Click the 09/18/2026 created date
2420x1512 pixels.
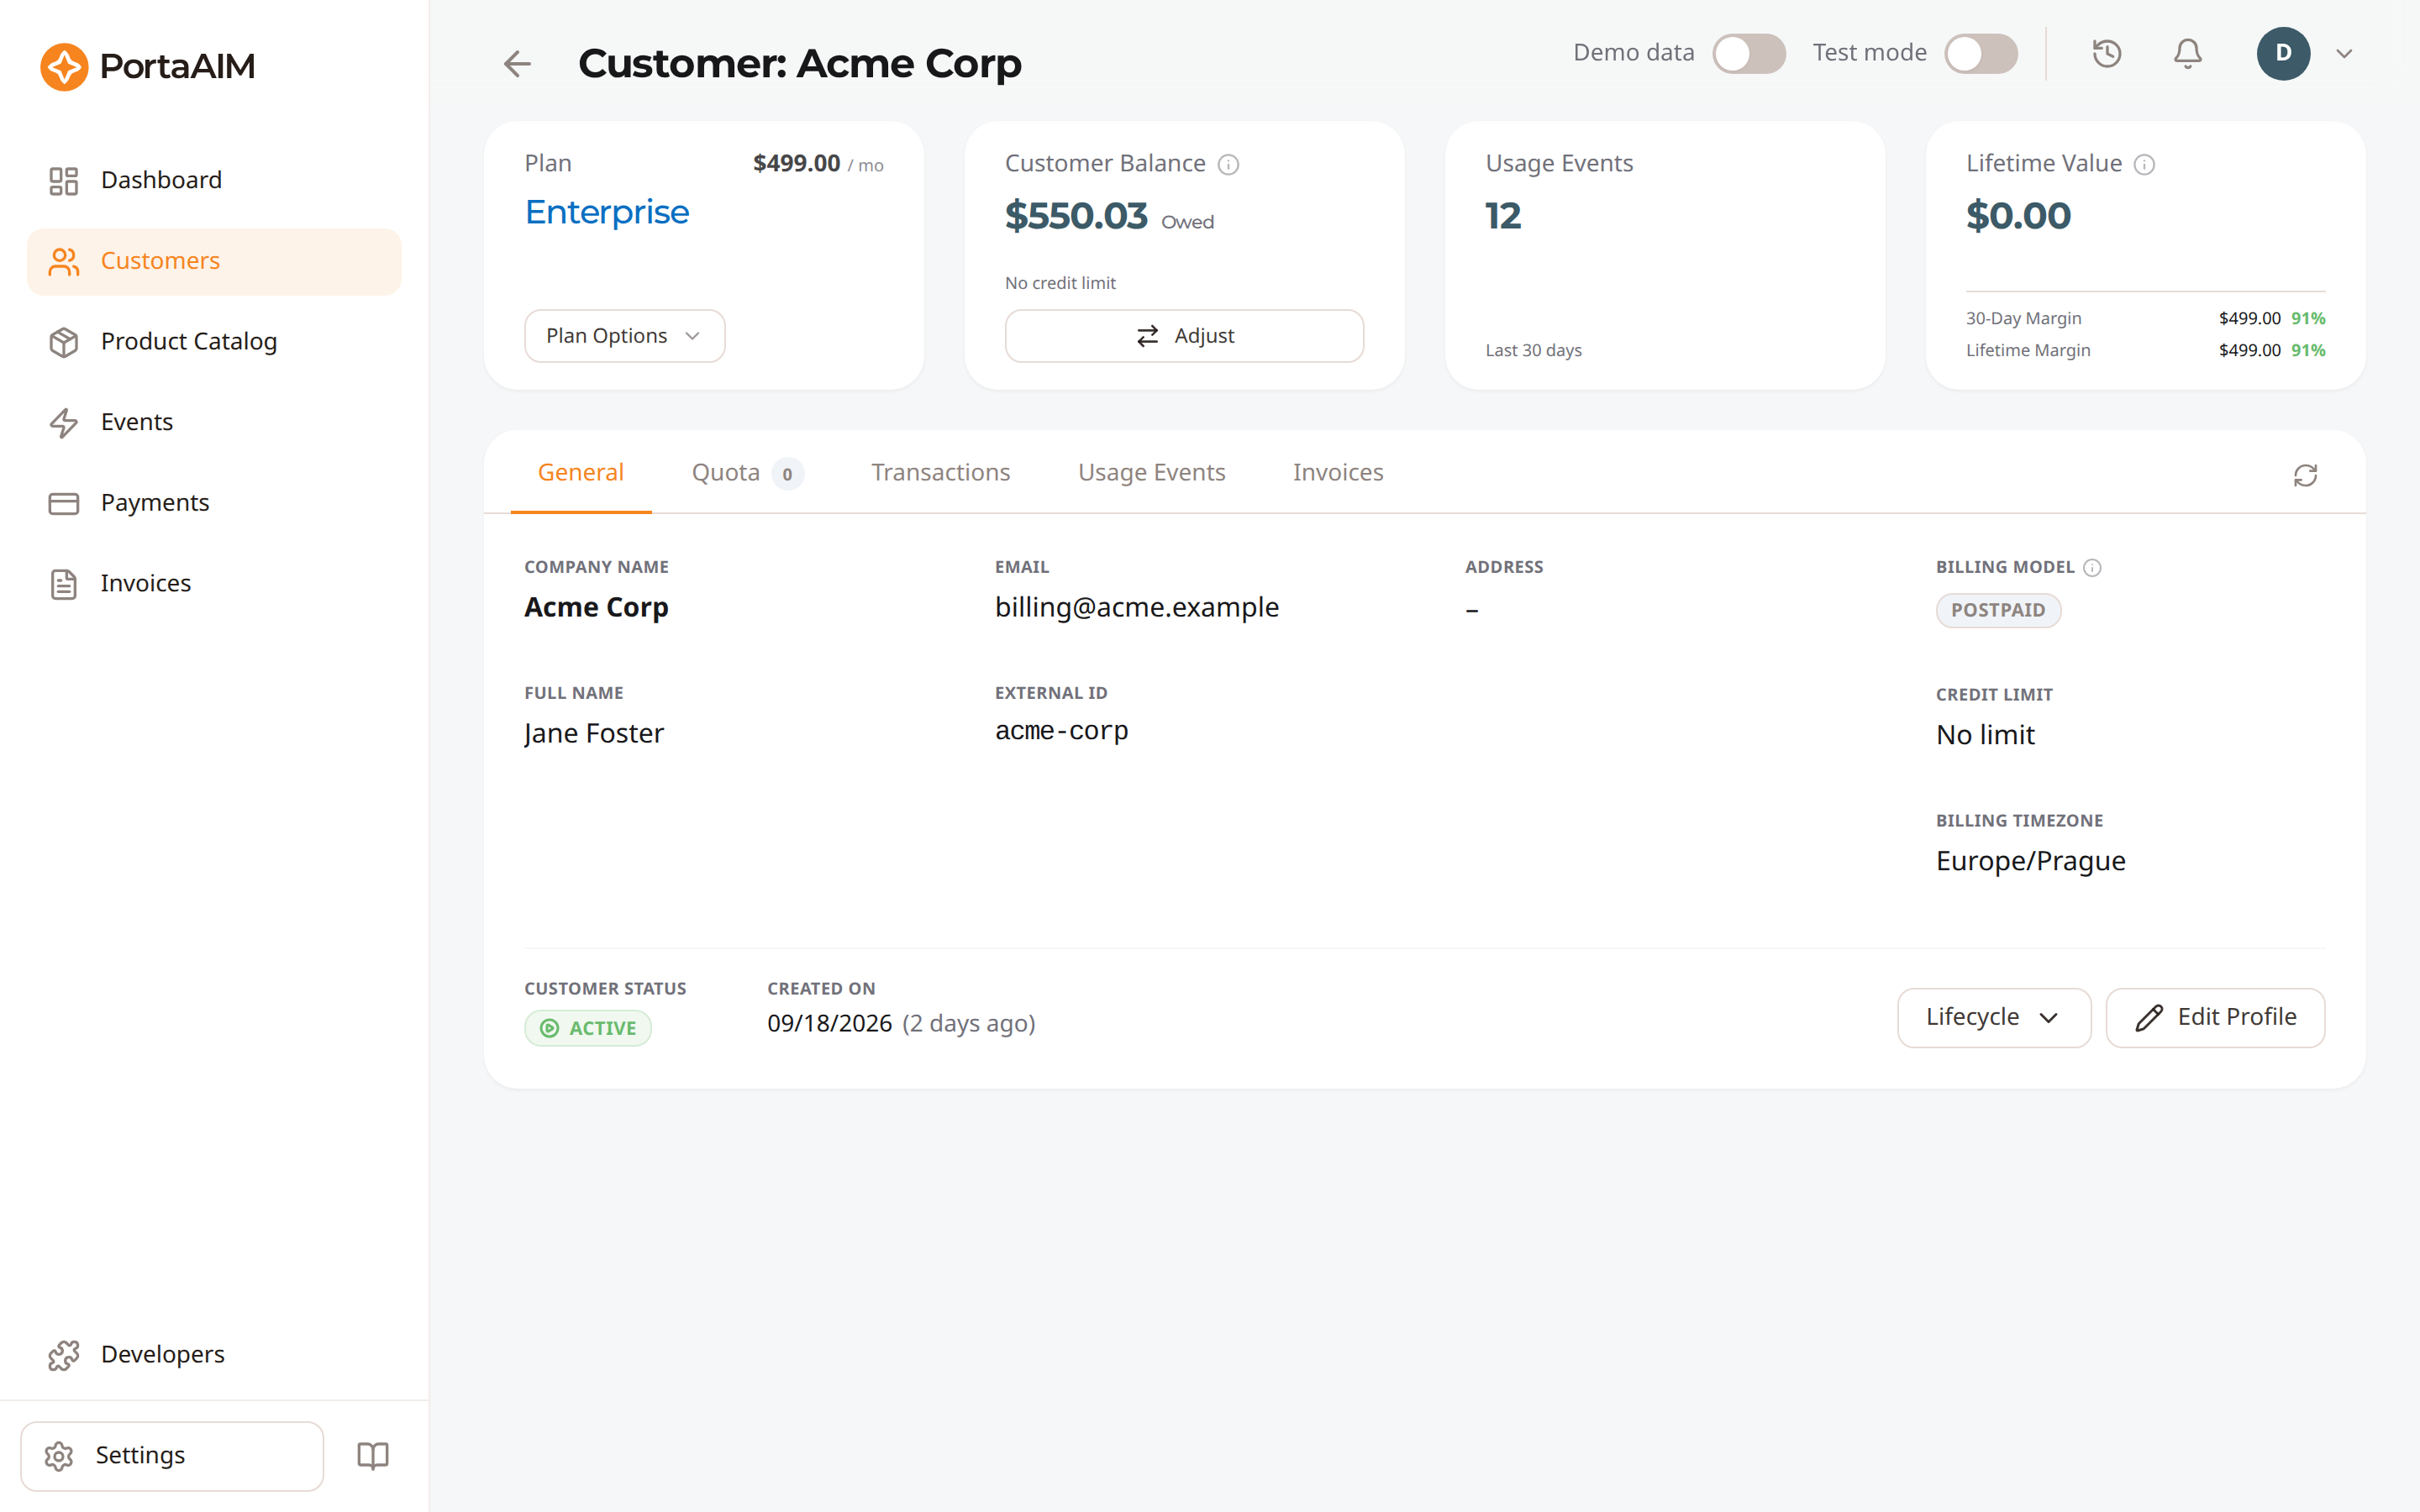pyautogui.click(x=829, y=1024)
